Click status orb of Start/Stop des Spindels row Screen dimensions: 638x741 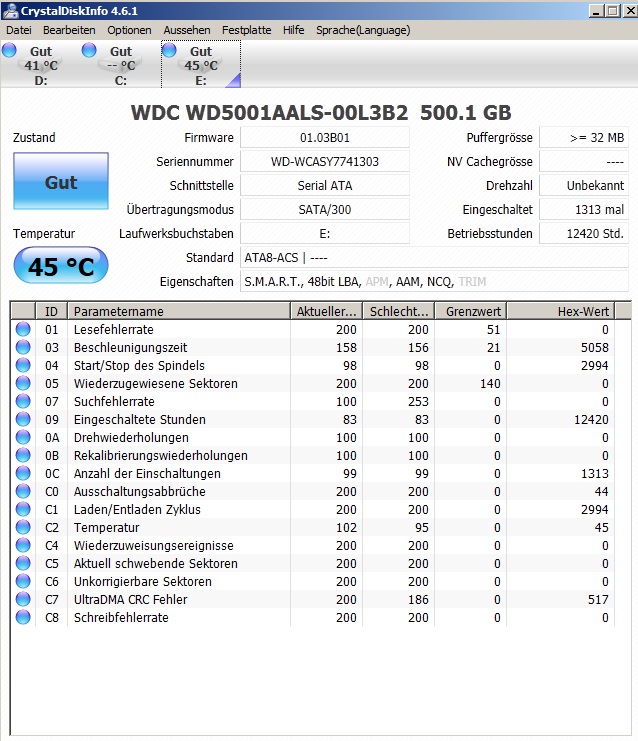tap(23, 365)
